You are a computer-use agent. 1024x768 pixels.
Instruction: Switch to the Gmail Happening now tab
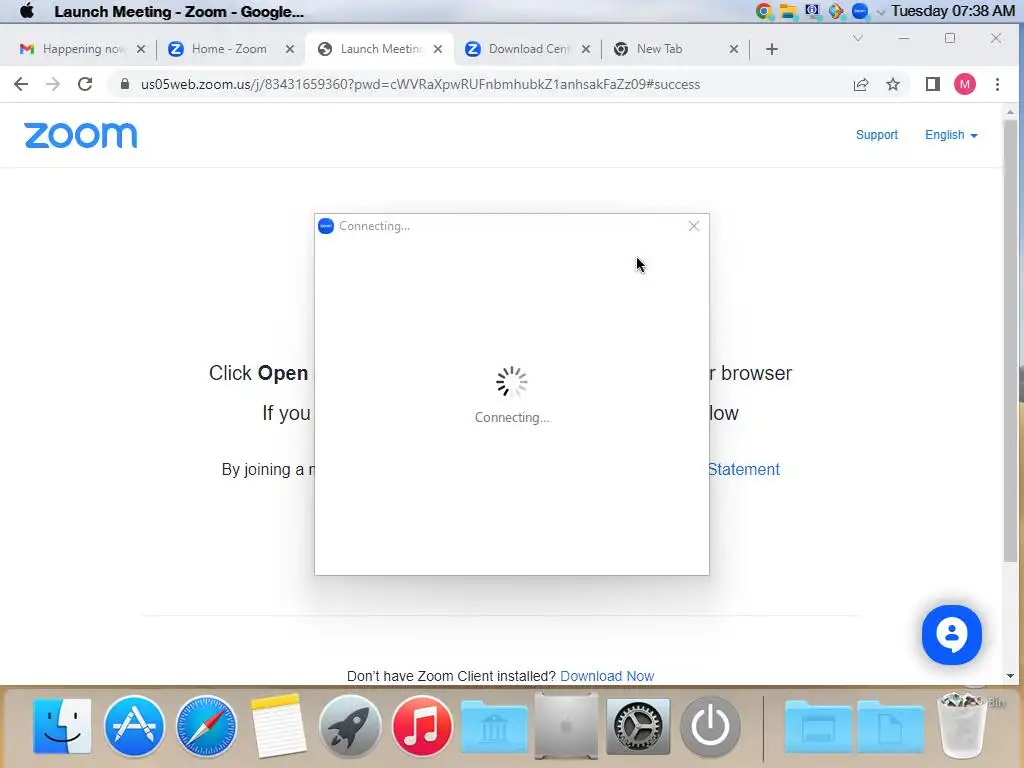(83, 49)
